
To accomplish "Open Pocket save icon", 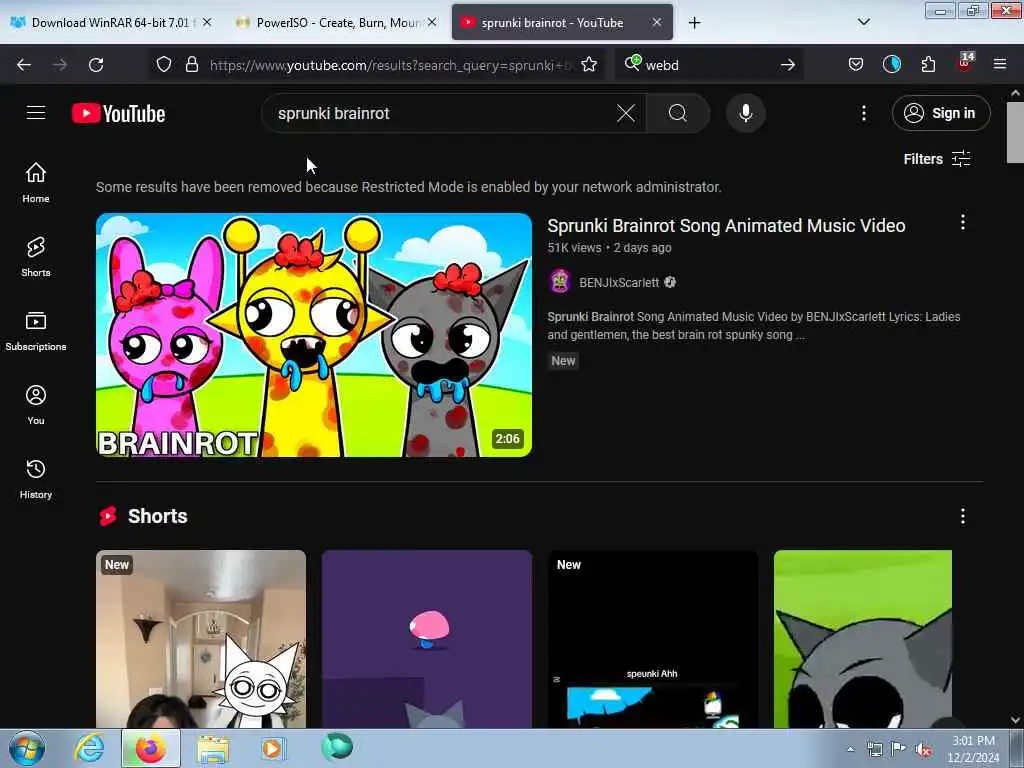I will click(856, 64).
